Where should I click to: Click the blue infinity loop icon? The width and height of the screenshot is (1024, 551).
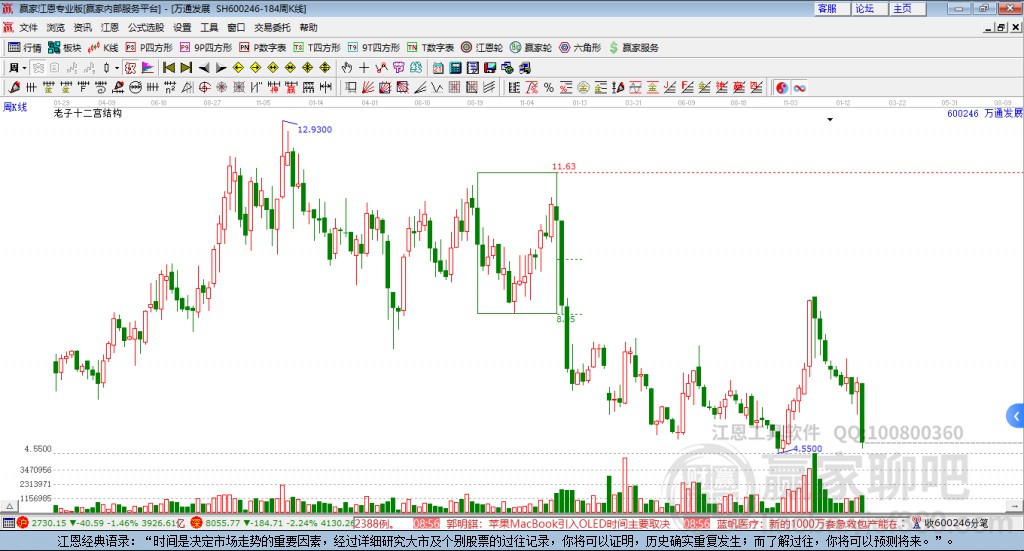click(799, 87)
